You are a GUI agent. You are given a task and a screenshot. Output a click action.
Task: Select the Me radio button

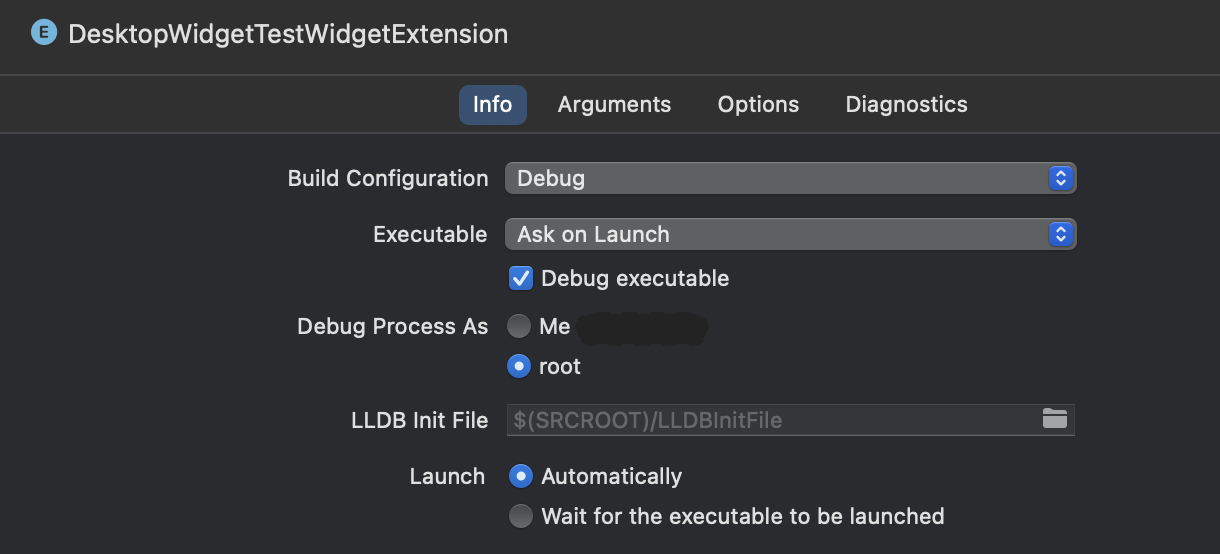(x=519, y=326)
